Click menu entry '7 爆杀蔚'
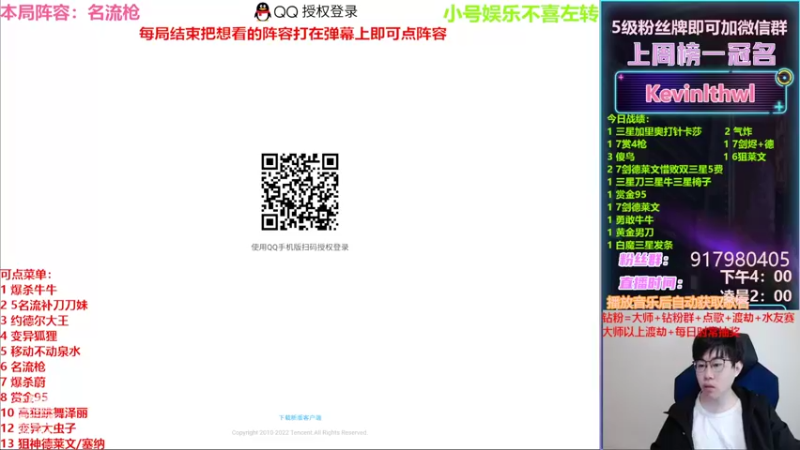Image resolution: width=800 pixels, height=450 pixels. tap(23, 382)
